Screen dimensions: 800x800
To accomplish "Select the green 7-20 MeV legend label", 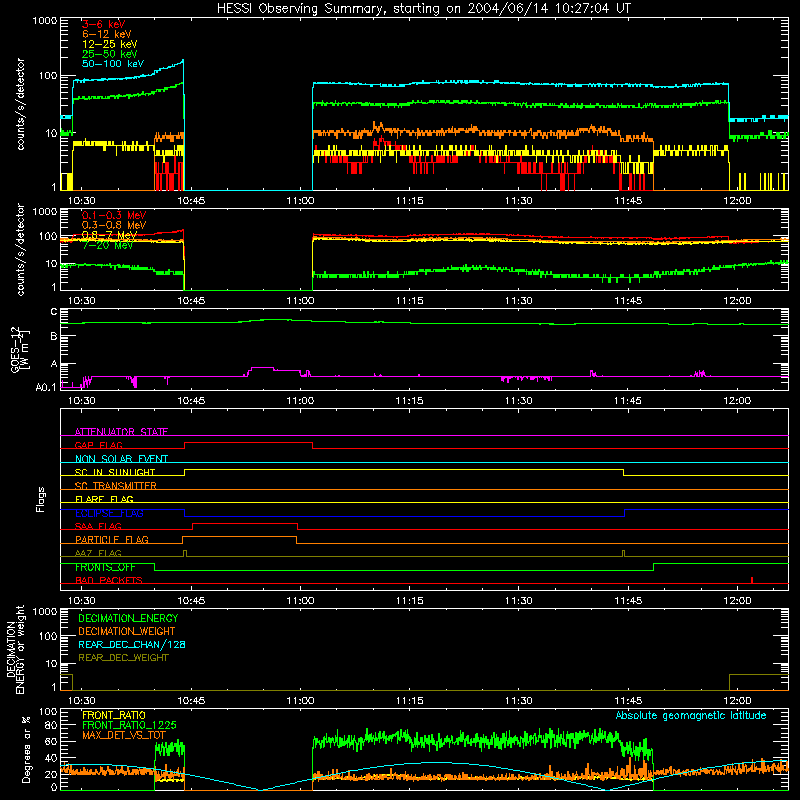I will [x=108, y=245].
